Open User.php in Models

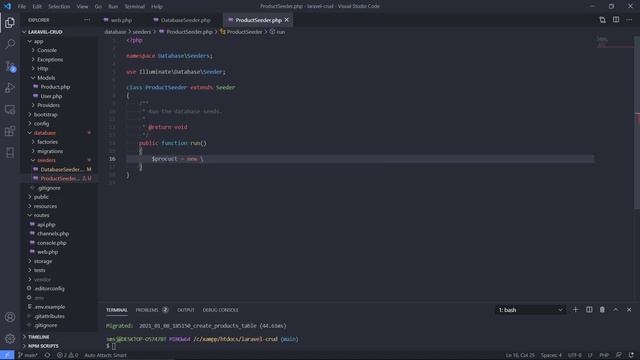tap(51, 96)
